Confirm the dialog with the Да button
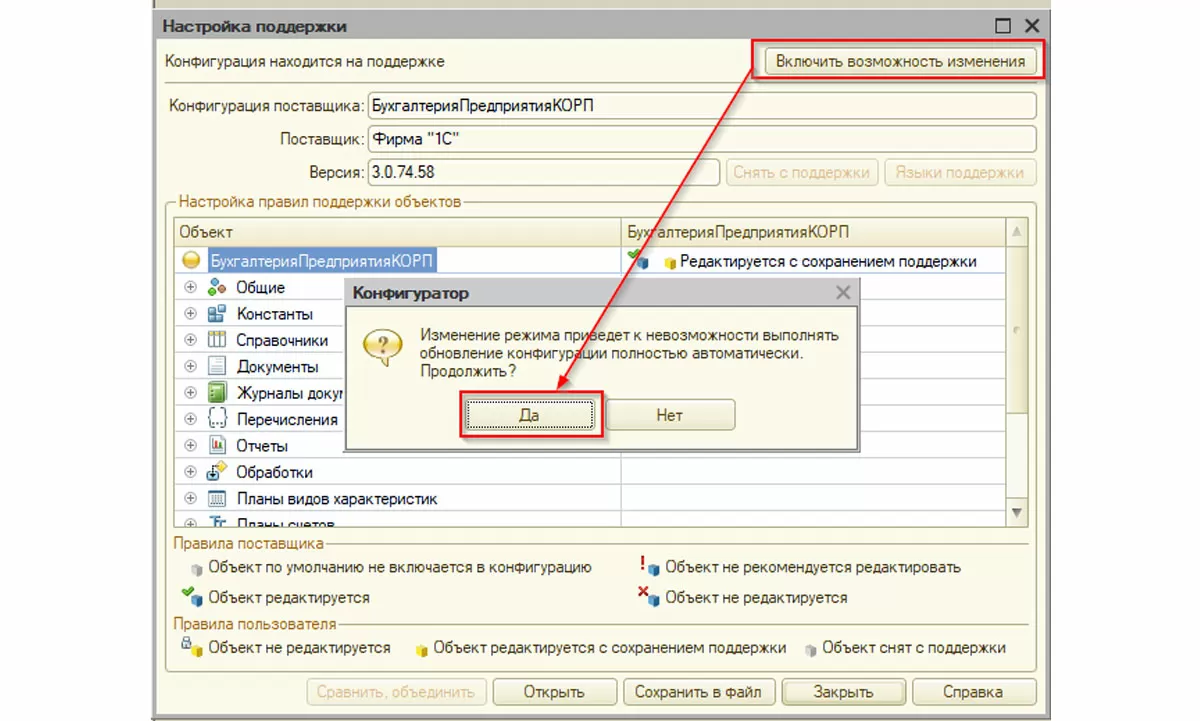 tap(531, 415)
